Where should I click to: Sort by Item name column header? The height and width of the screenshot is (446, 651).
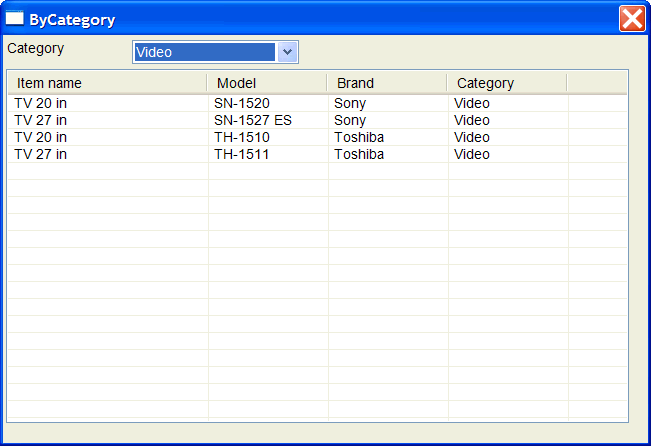coord(107,83)
